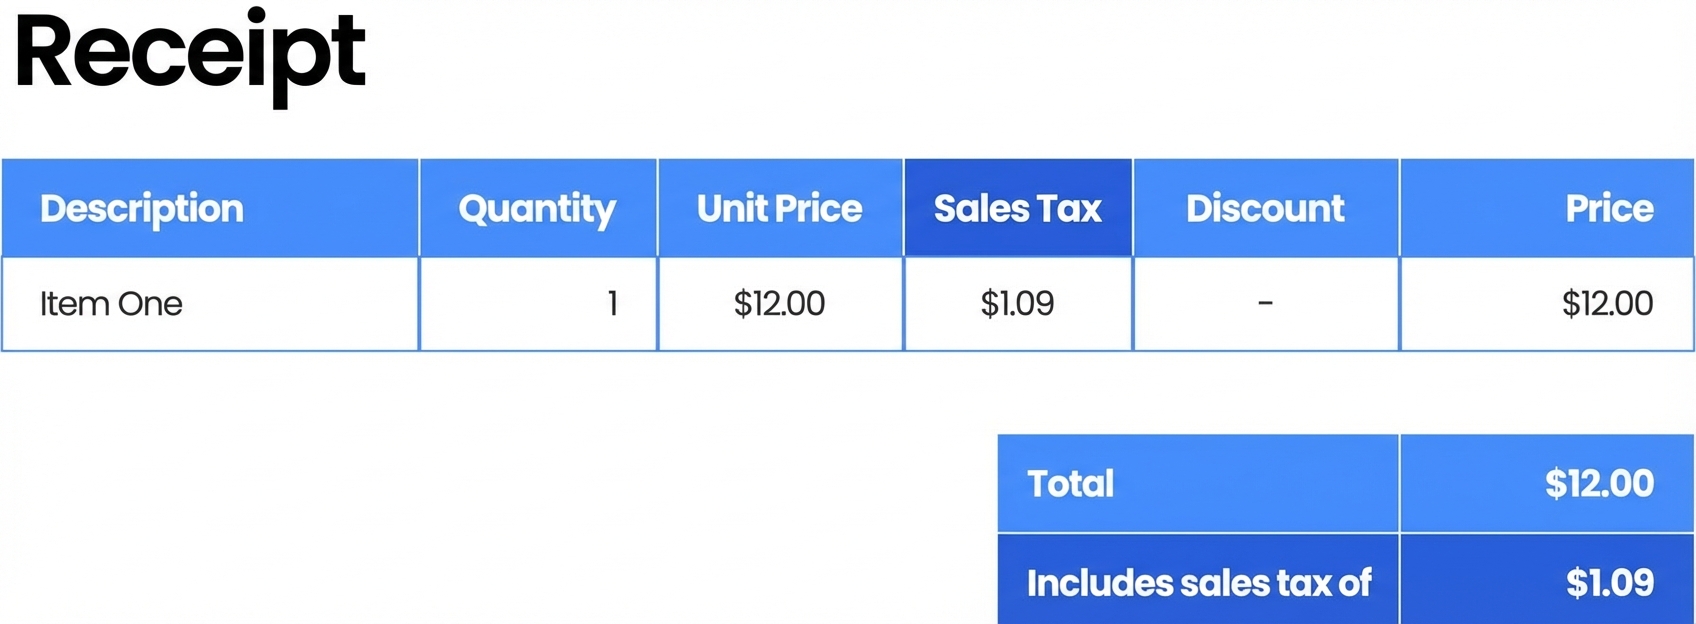This screenshot has height=624, width=1696.
Task: Select the Discount column header
Action: (x=1265, y=208)
